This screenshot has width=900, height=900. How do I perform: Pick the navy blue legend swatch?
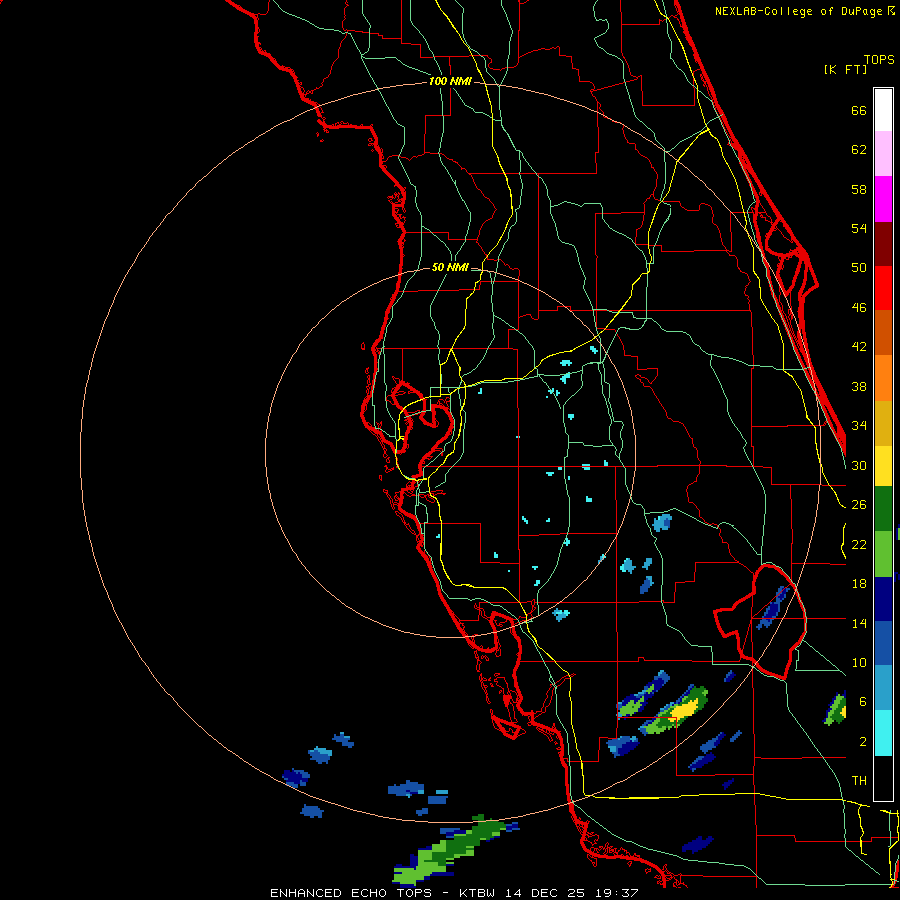[883, 599]
